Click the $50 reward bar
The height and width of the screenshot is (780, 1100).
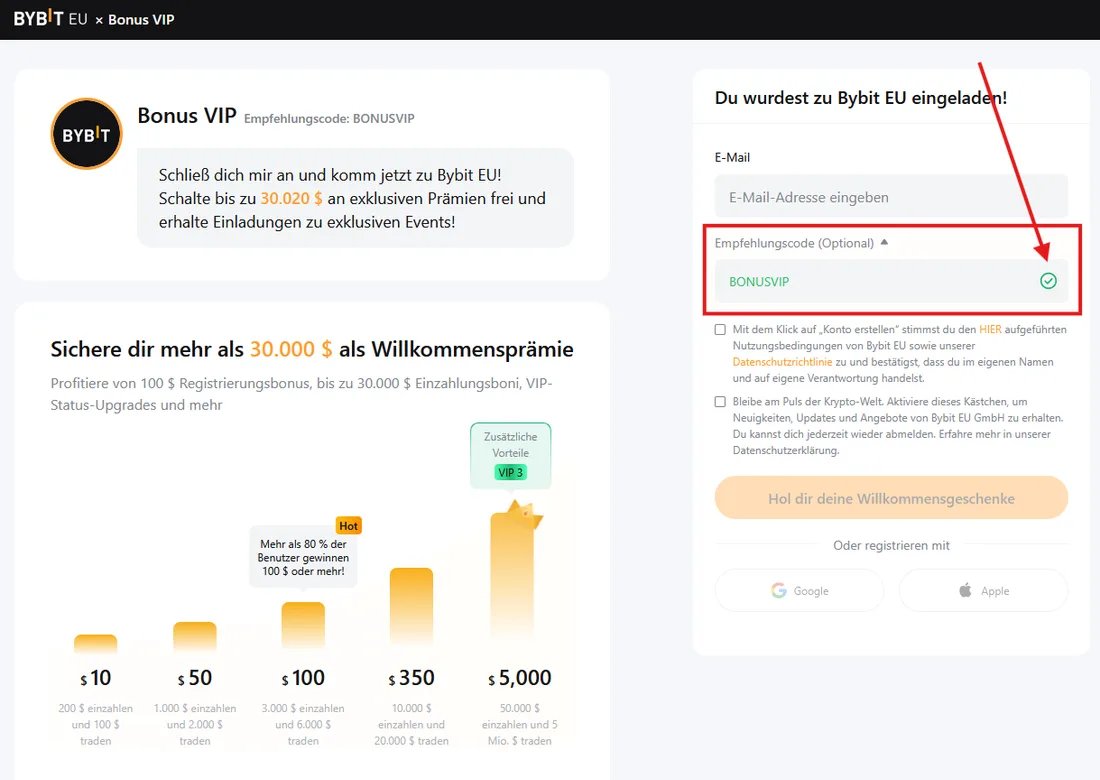pos(195,638)
